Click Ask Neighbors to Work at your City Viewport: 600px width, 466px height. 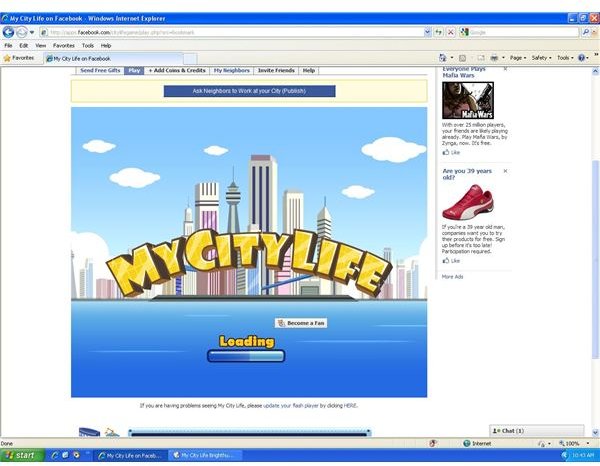tap(249, 91)
